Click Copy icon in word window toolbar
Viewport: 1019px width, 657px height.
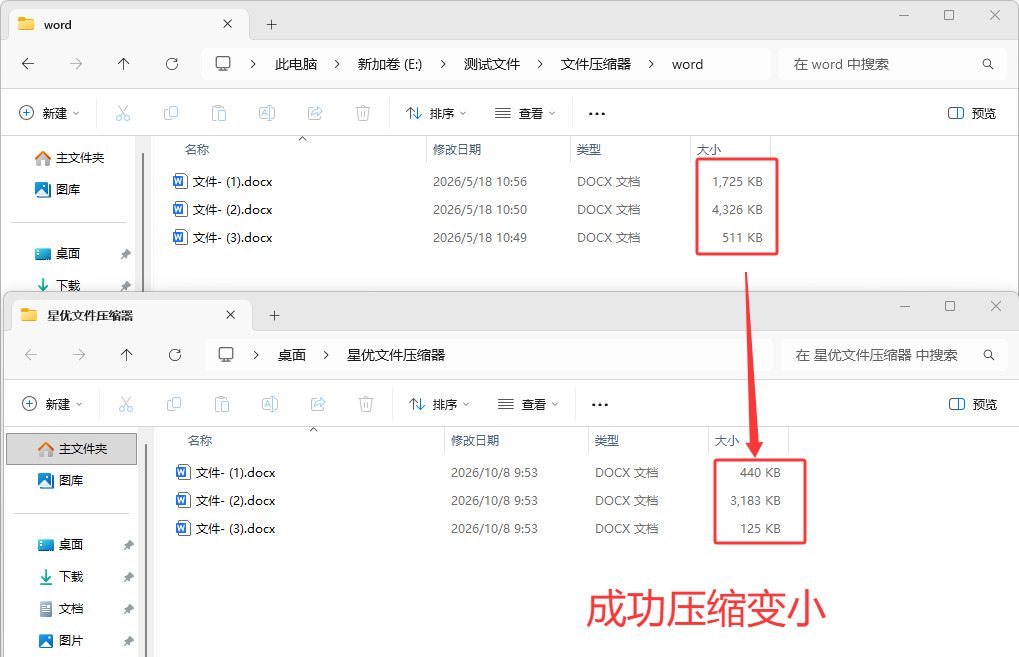point(171,113)
